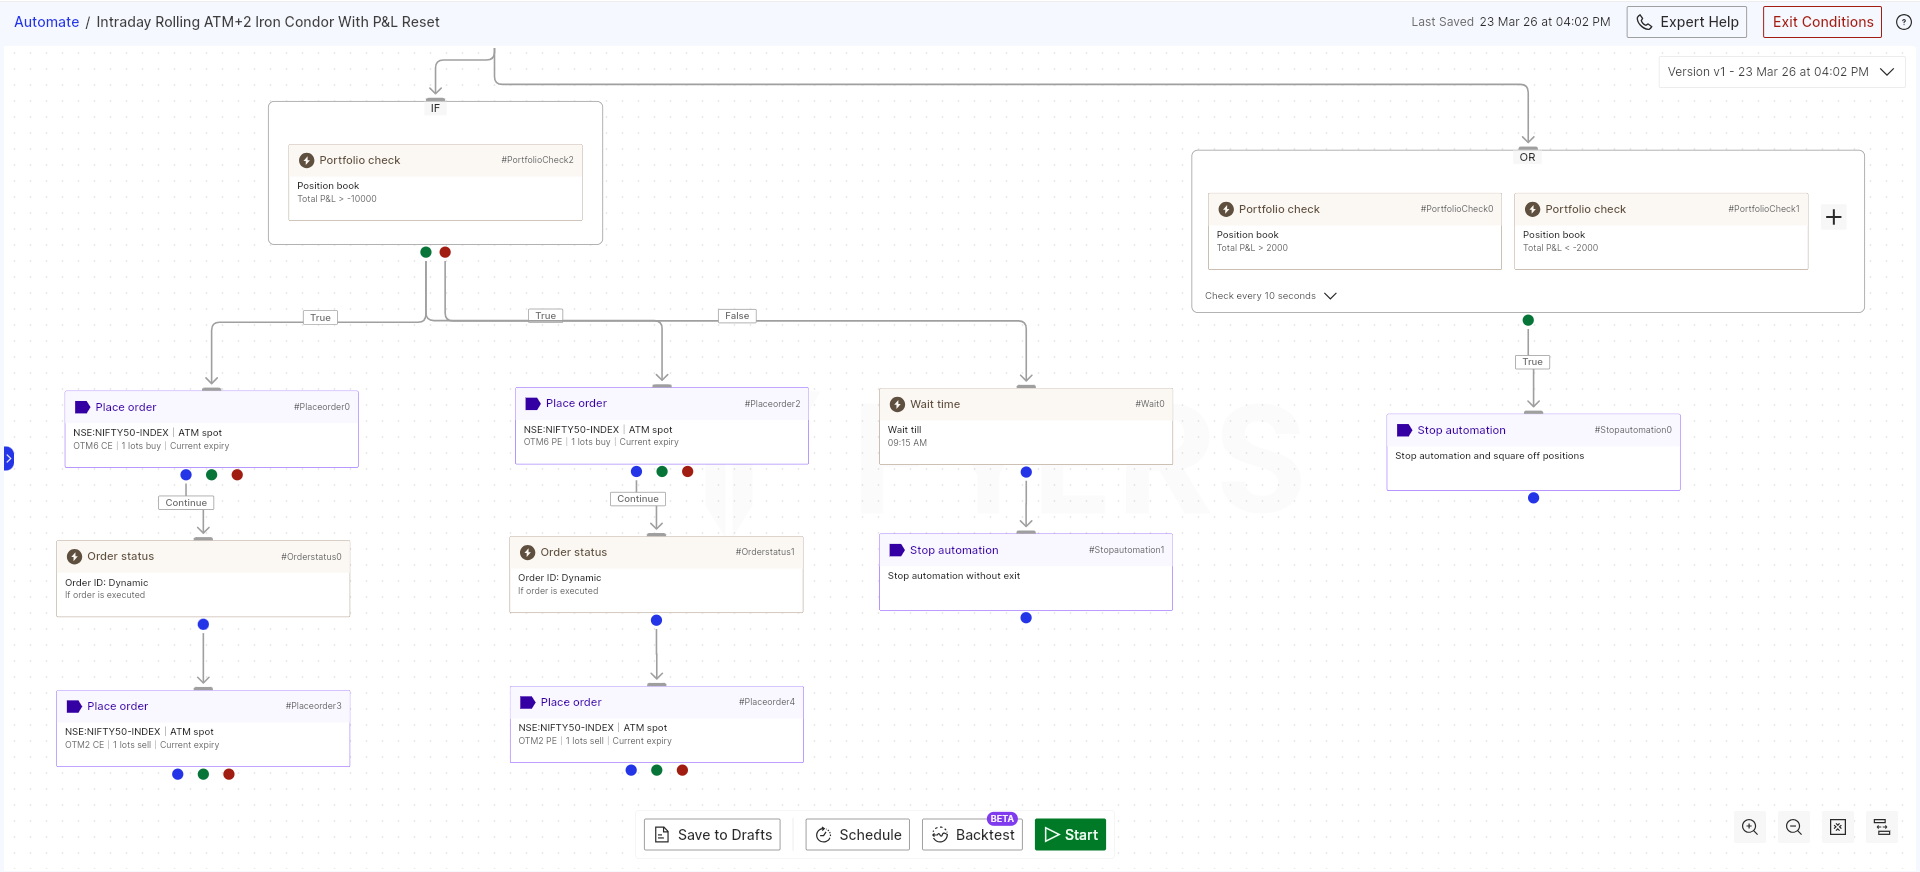Click the help question mark icon
Screen dimensions: 1920x872
[x=1904, y=22]
